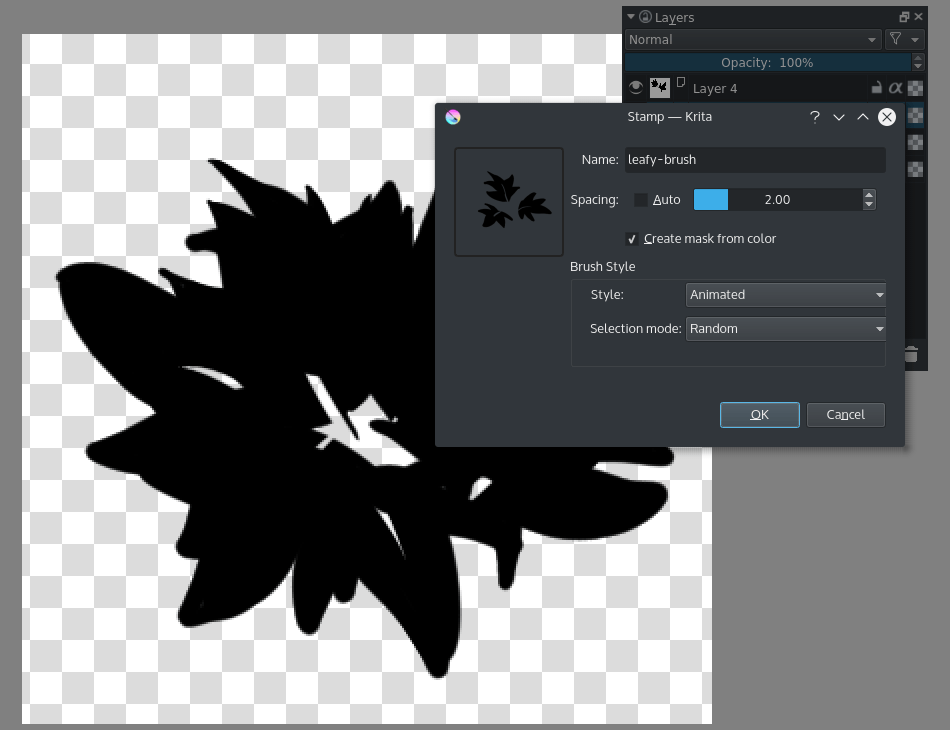Click the filter icon in the Layers panel

tap(893, 39)
